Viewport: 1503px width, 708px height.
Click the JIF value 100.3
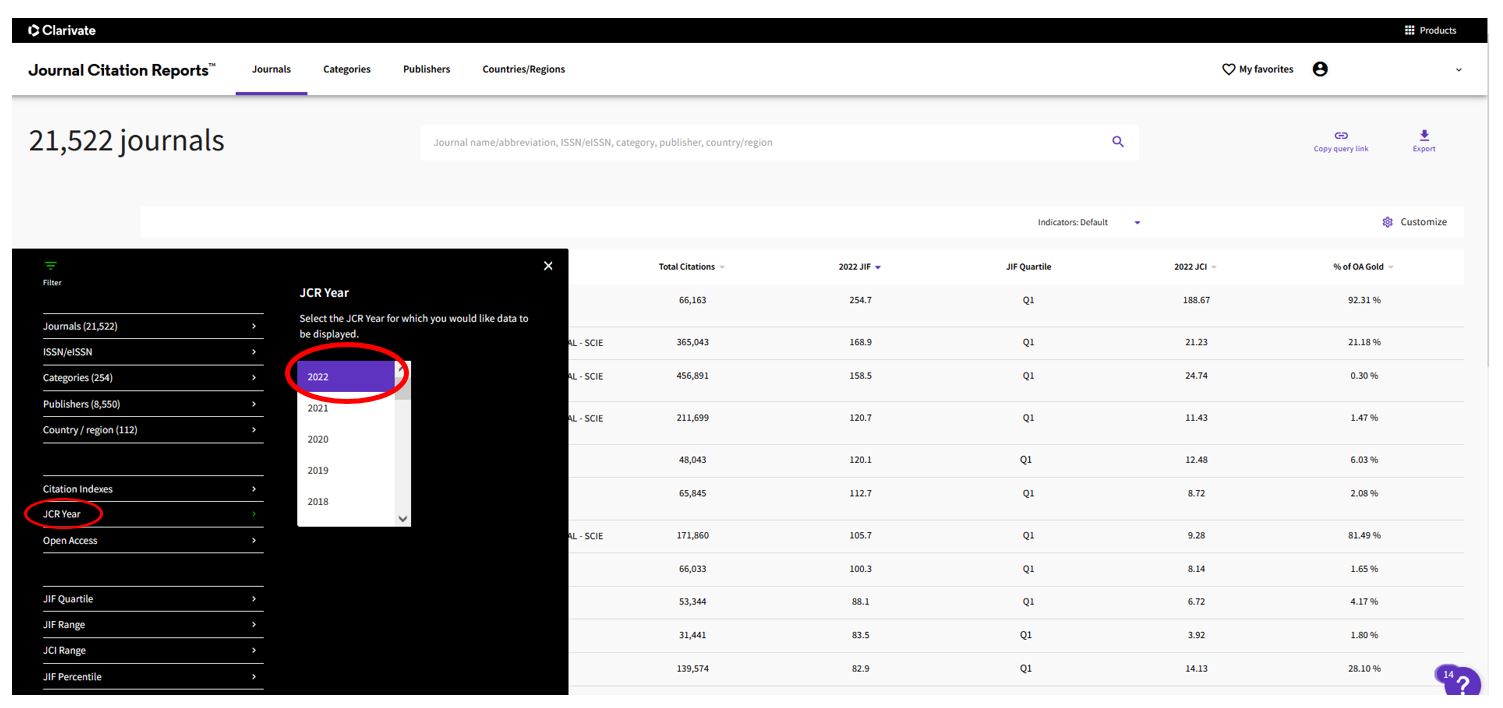coord(860,569)
